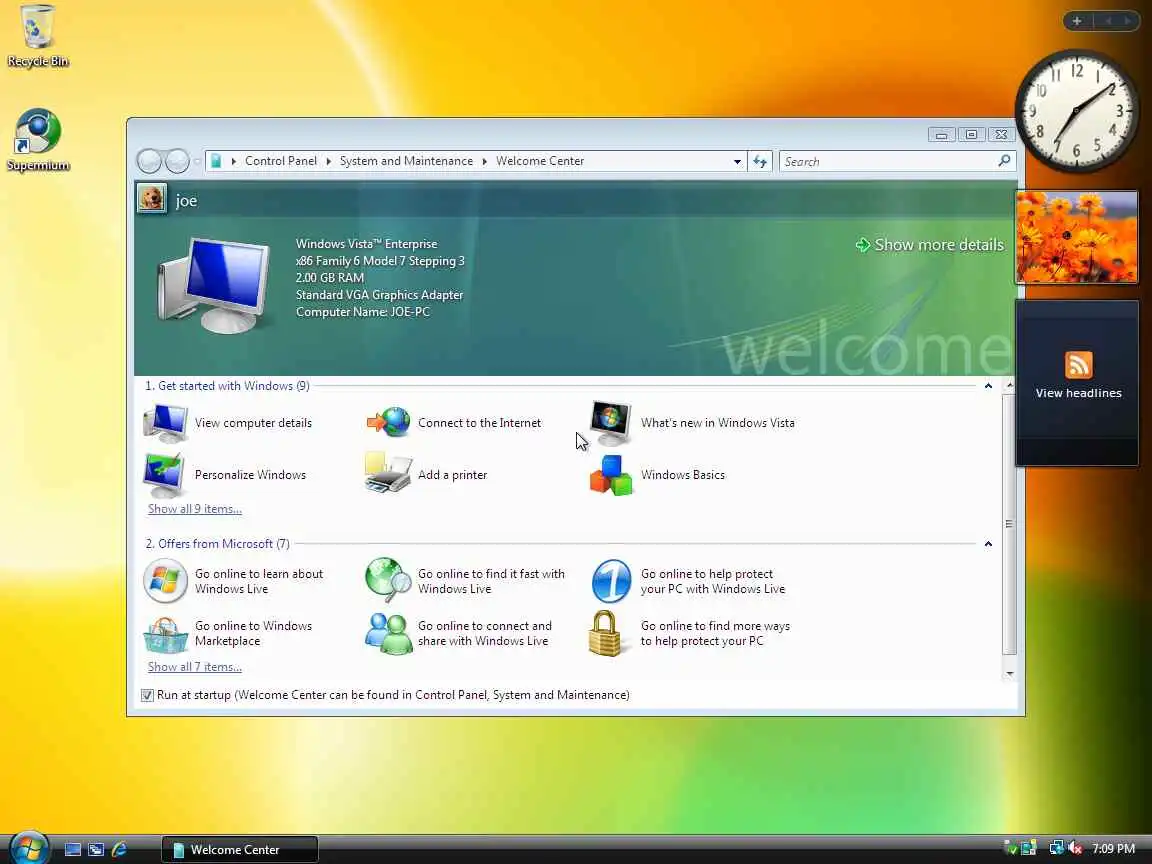1152x864 pixels.
Task: Click the search magnifier icon
Action: point(1004,160)
